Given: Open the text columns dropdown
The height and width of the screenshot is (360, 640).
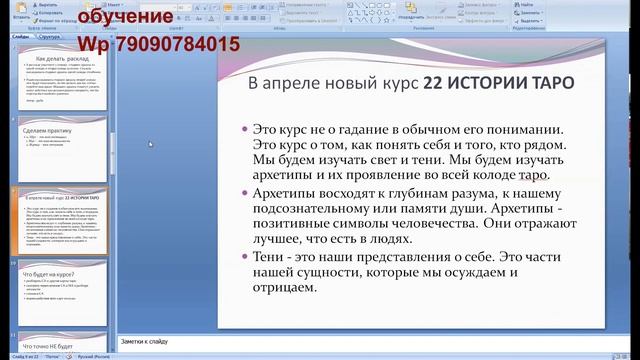Looking at the screenshot, I should (x=263, y=19).
